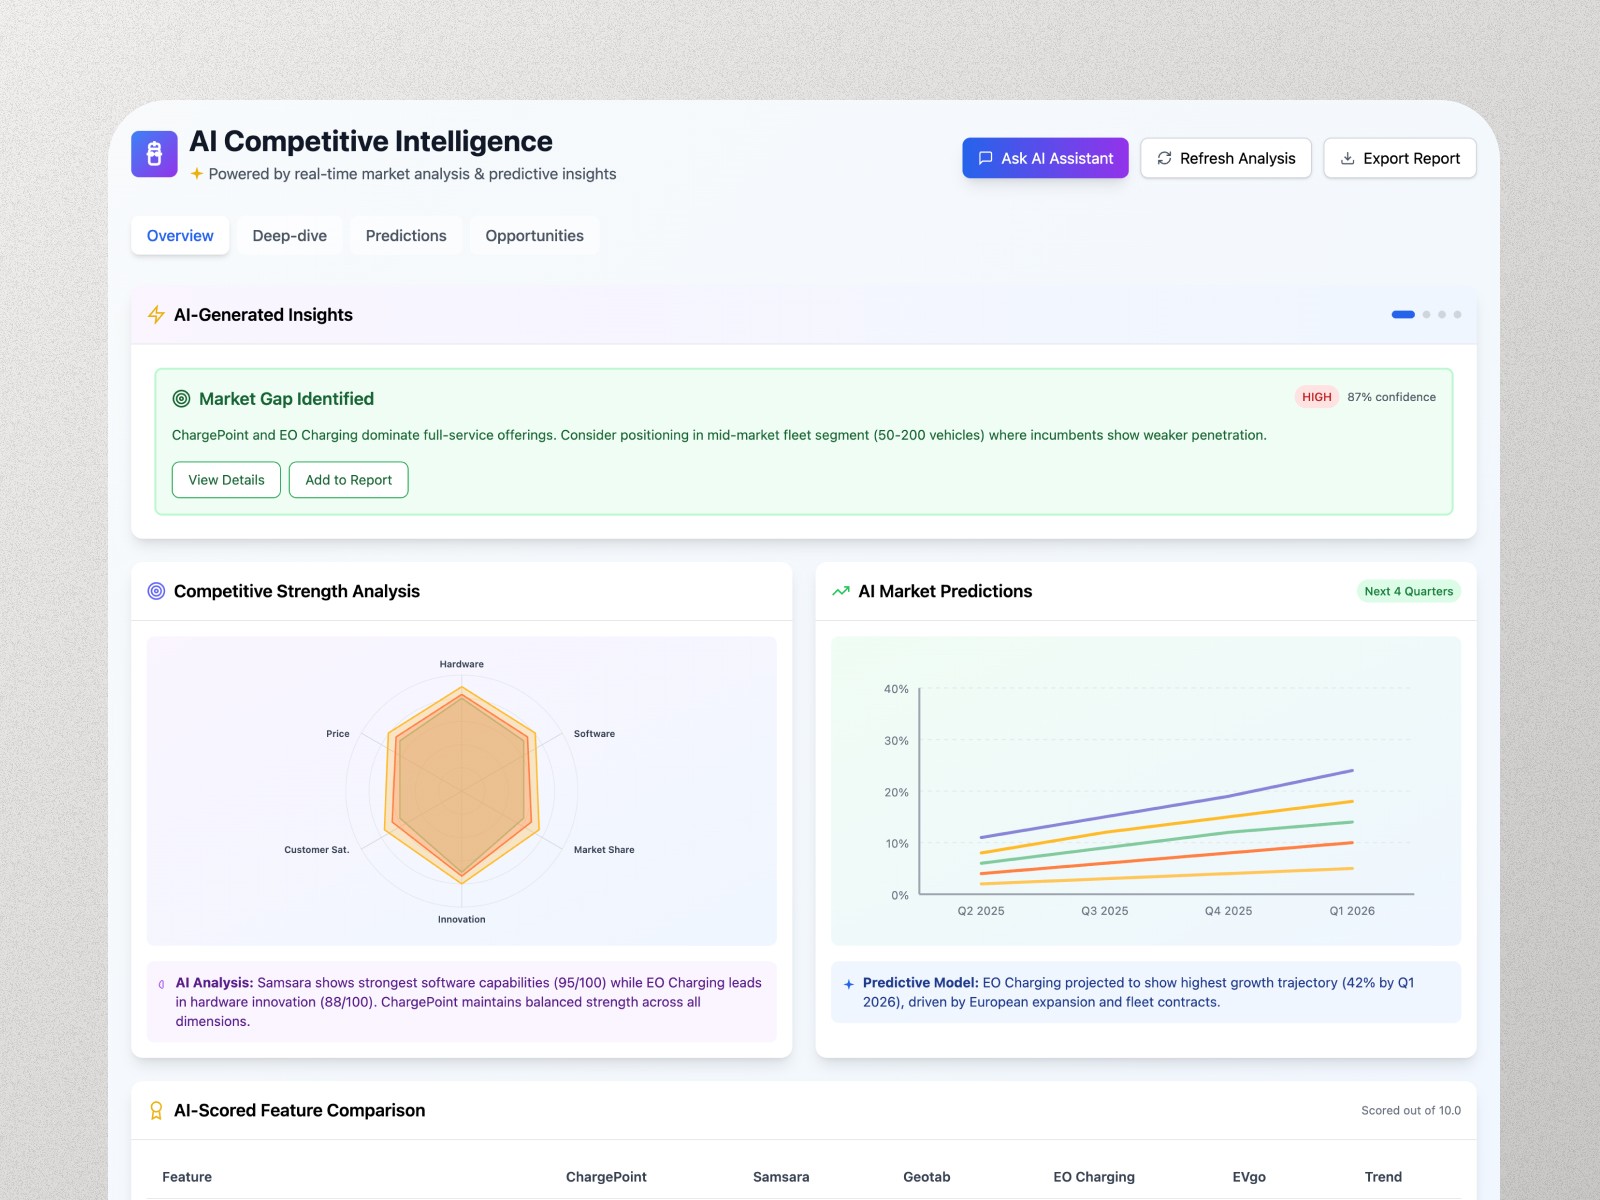Screen dimensions: 1600x1200
Task: Click the Next 4 Quarters badge
Action: coord(1408,591)
